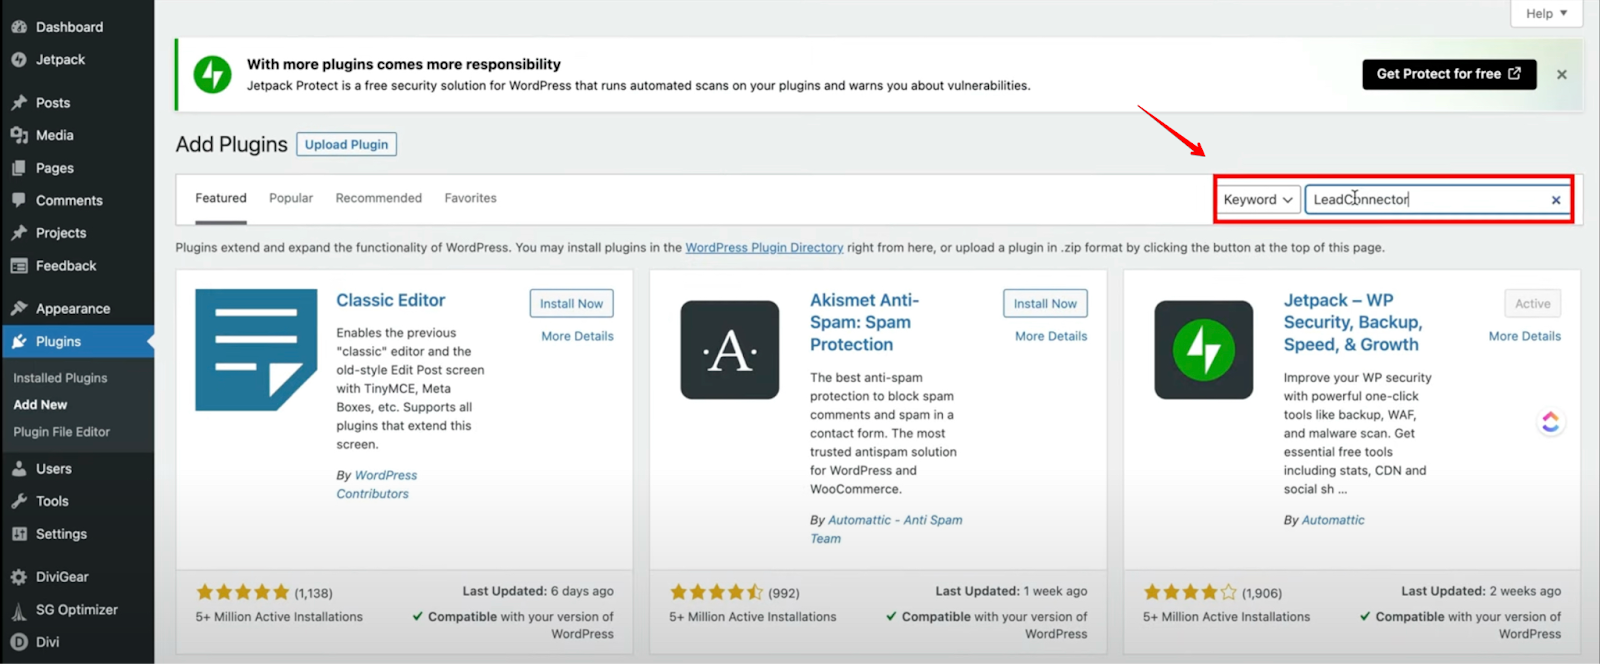
Task: Click the Jetpack Protect banner logo
Action: [x=212, y=74]
